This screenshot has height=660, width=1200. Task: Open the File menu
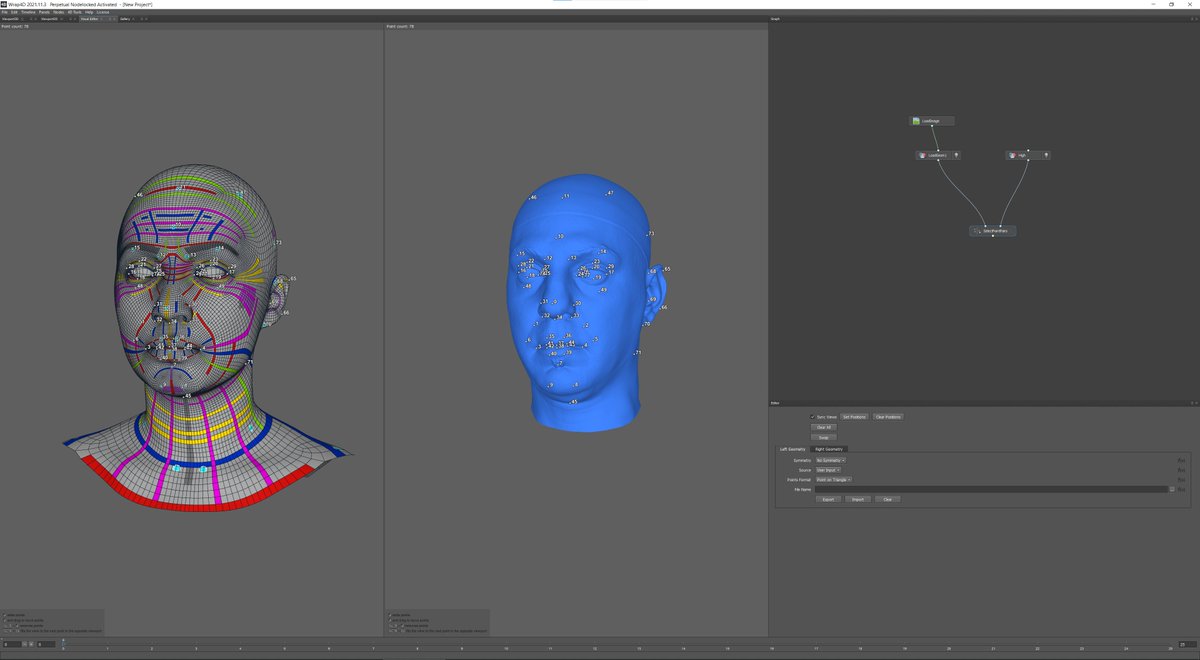point(4,12)
